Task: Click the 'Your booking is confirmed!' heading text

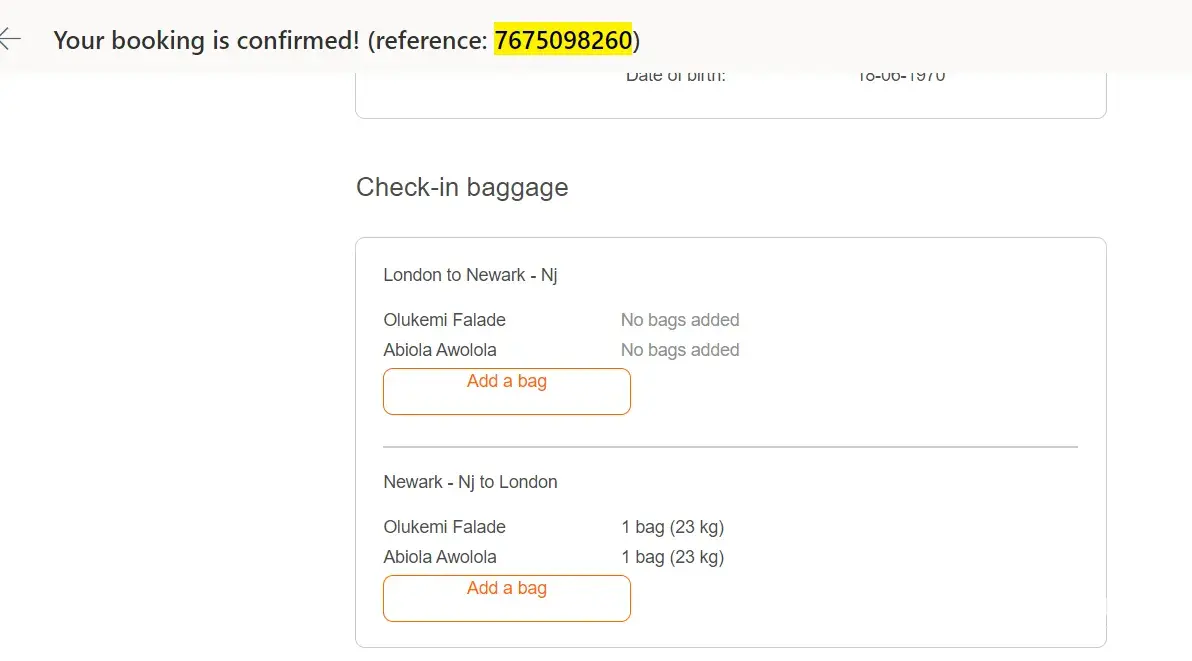Action: (206, 40)
